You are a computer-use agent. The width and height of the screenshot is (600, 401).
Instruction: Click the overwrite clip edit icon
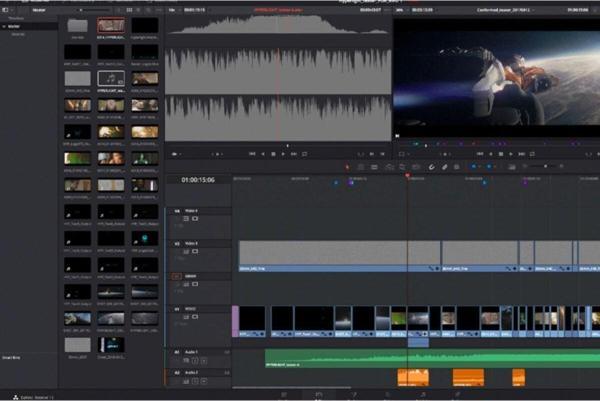[403, 167]
